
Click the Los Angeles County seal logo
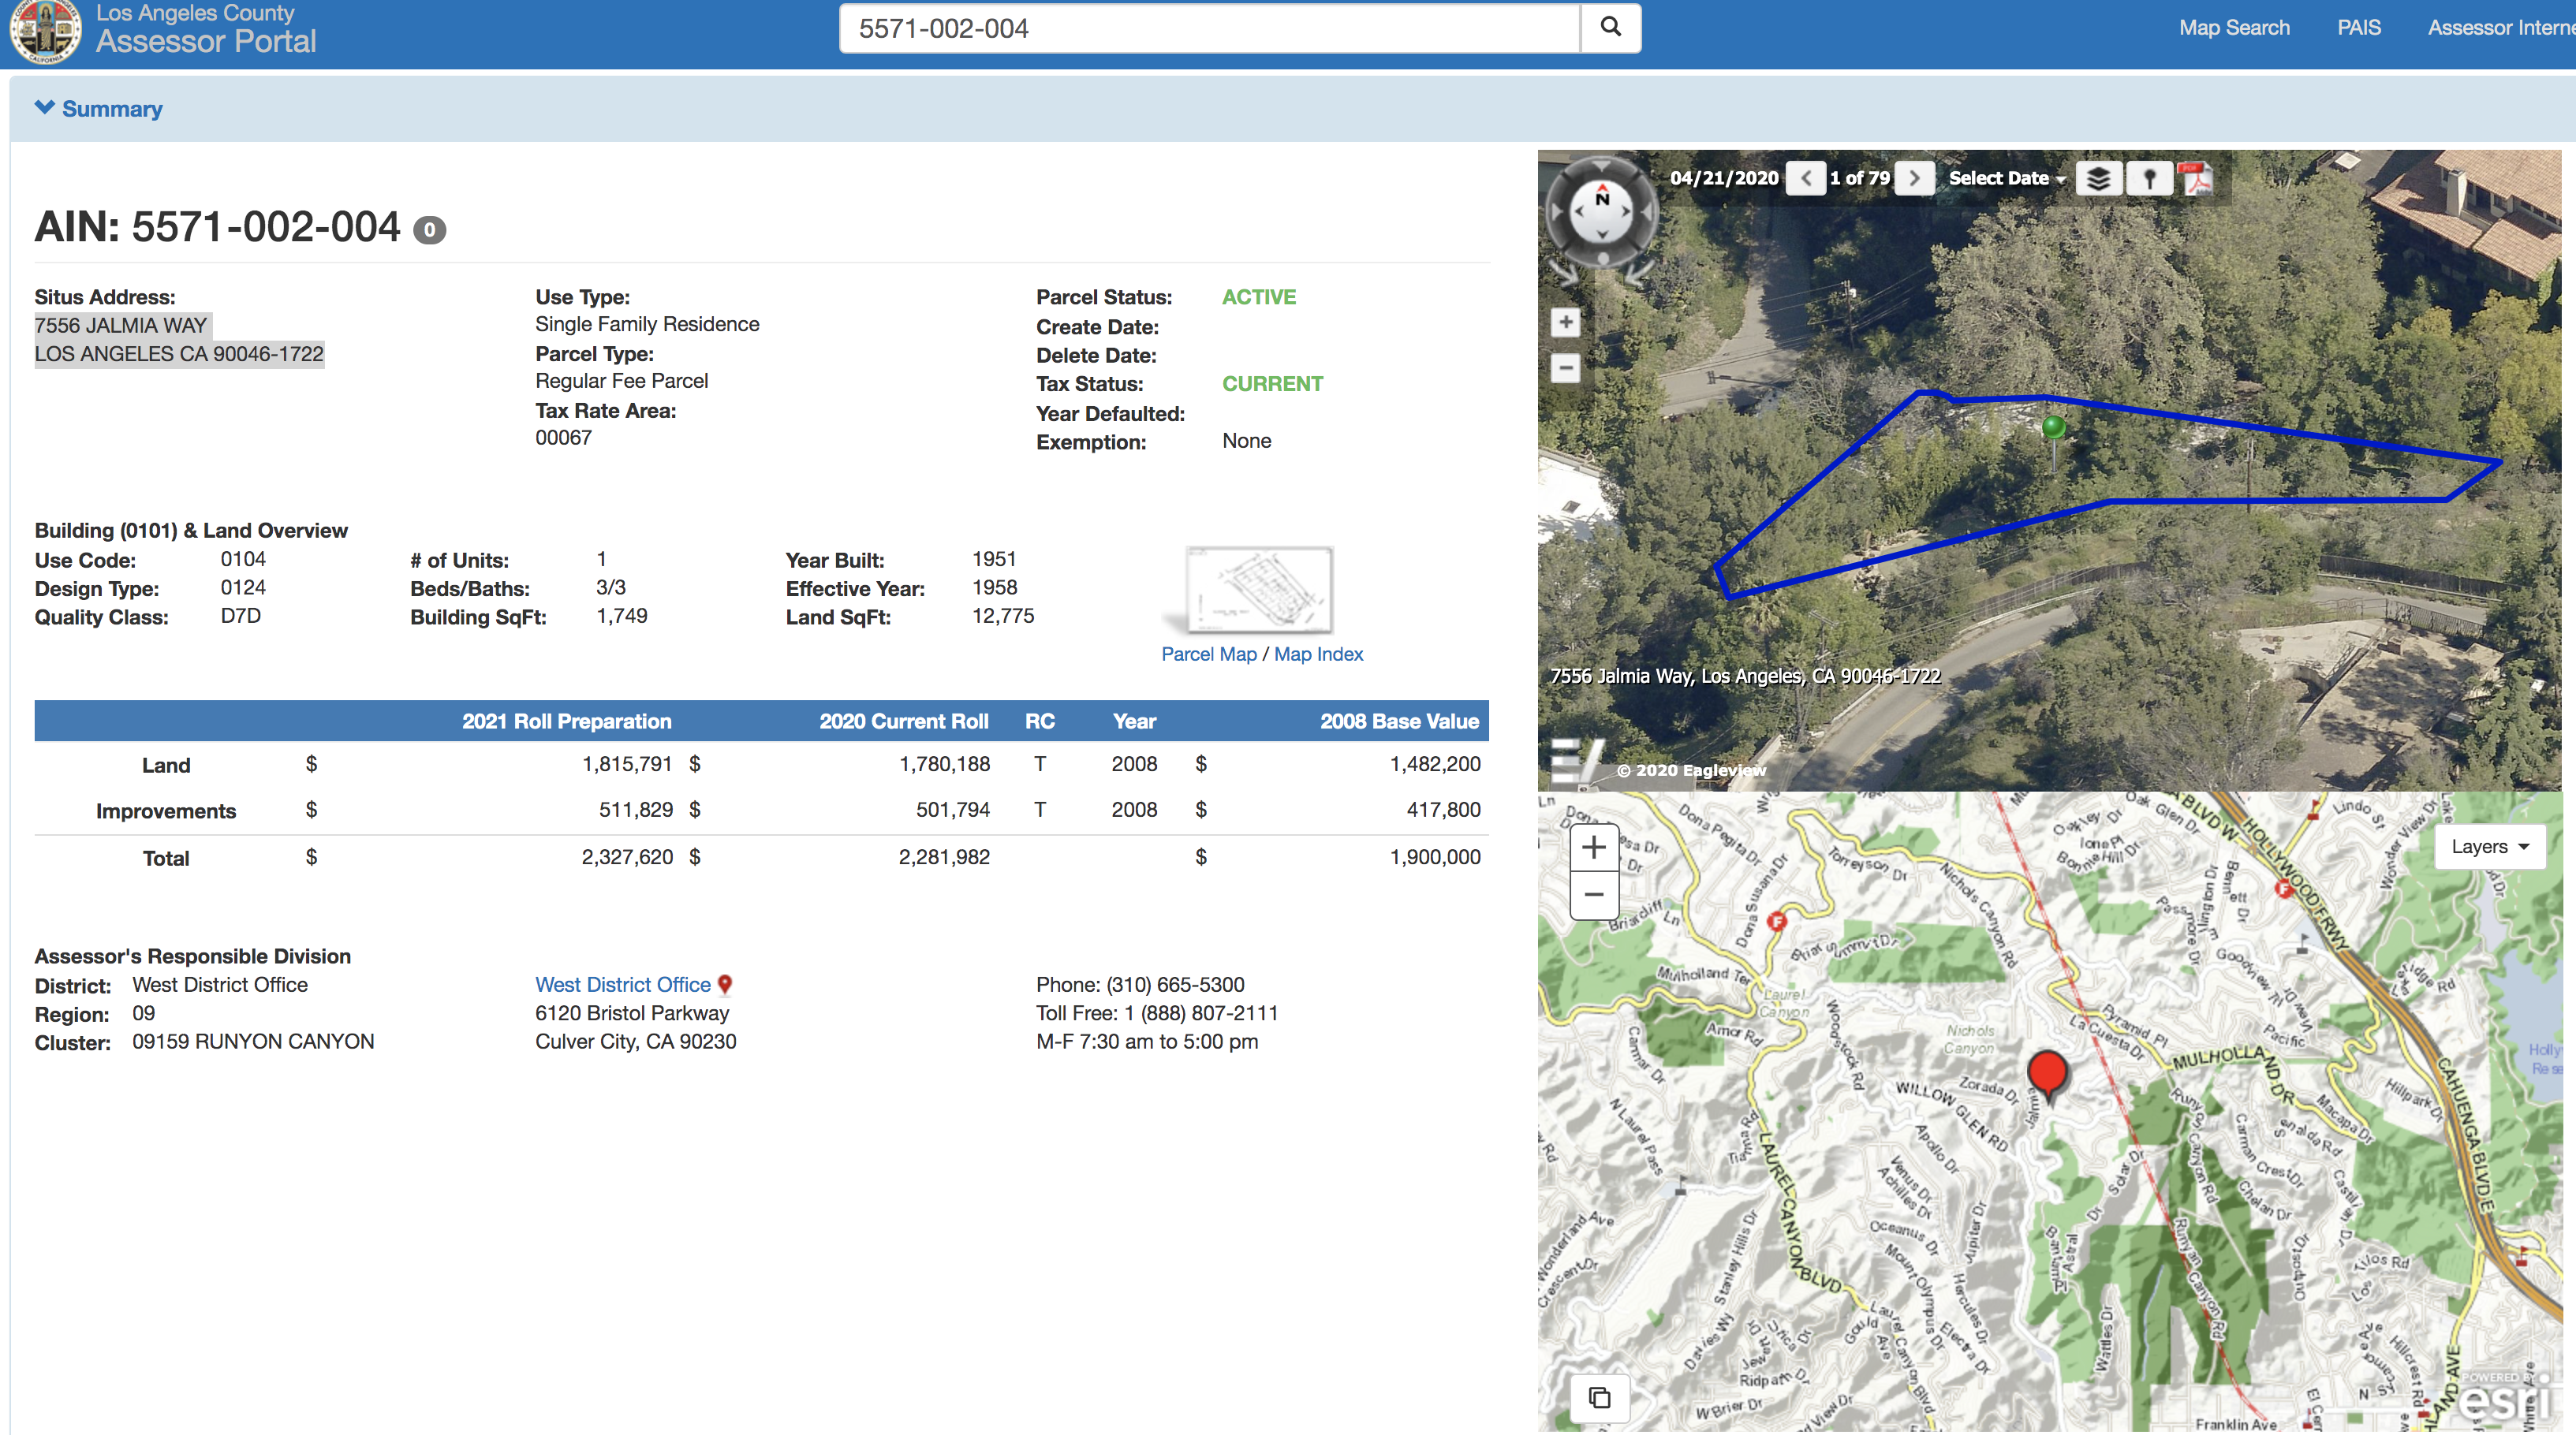pyautogui.click(x=45, y=30)
